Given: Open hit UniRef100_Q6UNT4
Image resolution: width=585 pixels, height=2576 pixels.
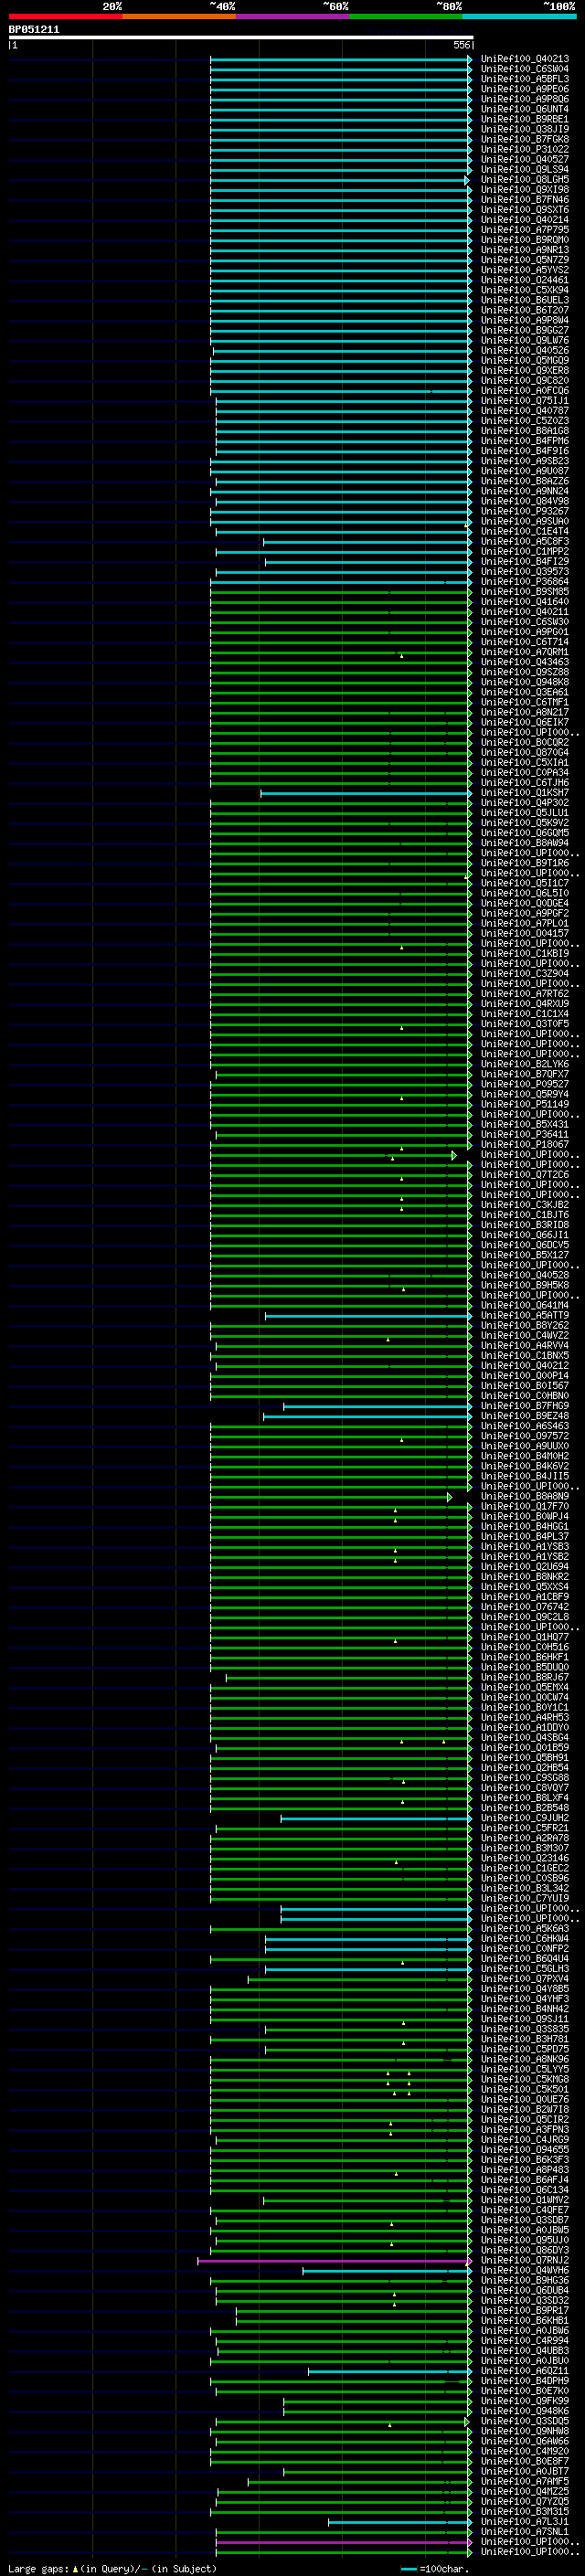Looking at the screenshot, I should [525, 109].
